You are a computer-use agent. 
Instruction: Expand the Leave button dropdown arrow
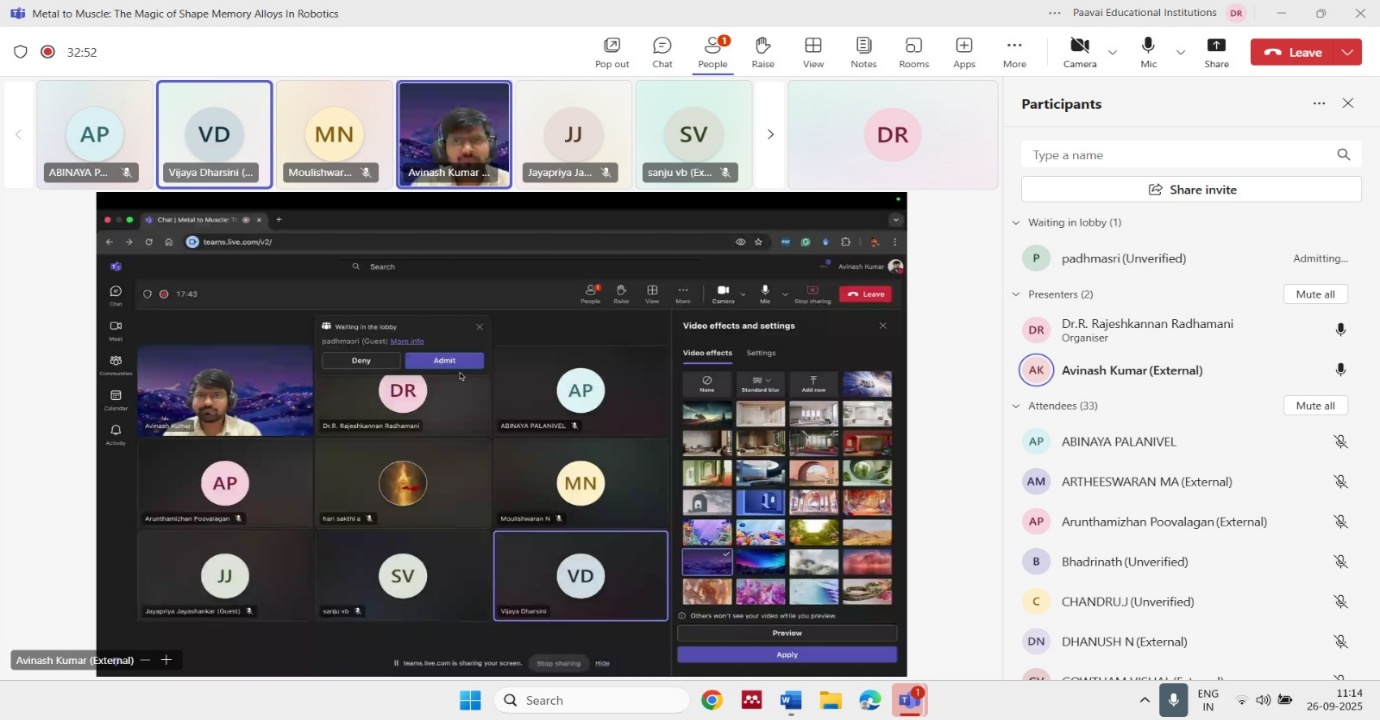(x=1348, y=52)
